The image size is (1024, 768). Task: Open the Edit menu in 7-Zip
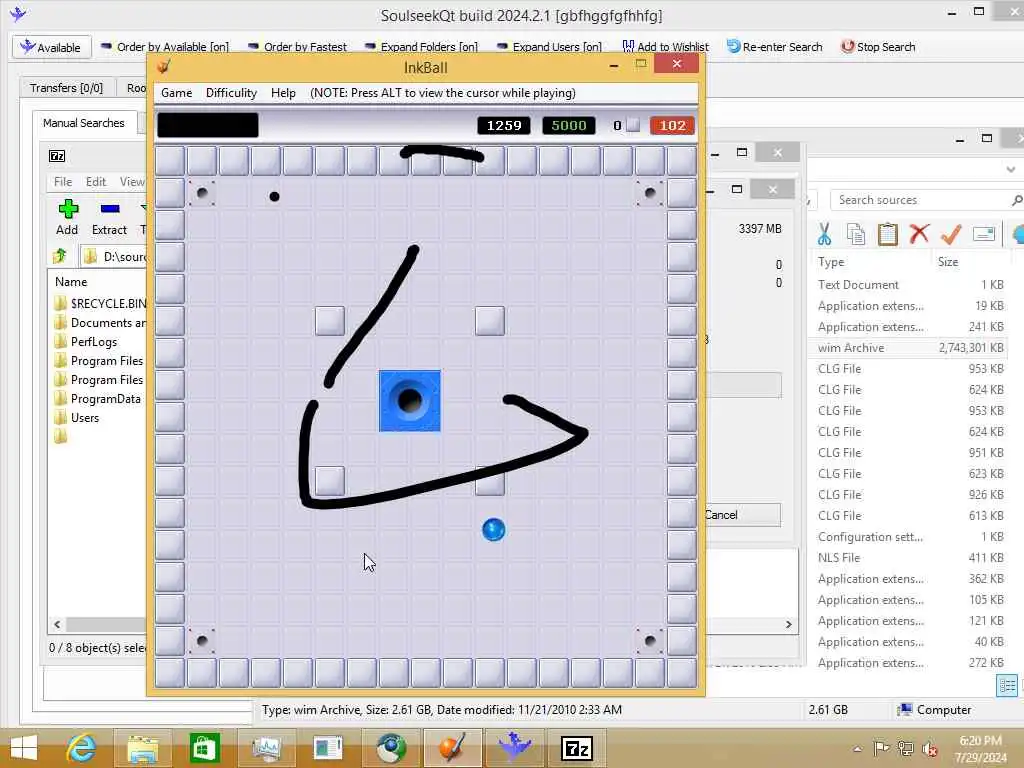(x=95, y=182)
